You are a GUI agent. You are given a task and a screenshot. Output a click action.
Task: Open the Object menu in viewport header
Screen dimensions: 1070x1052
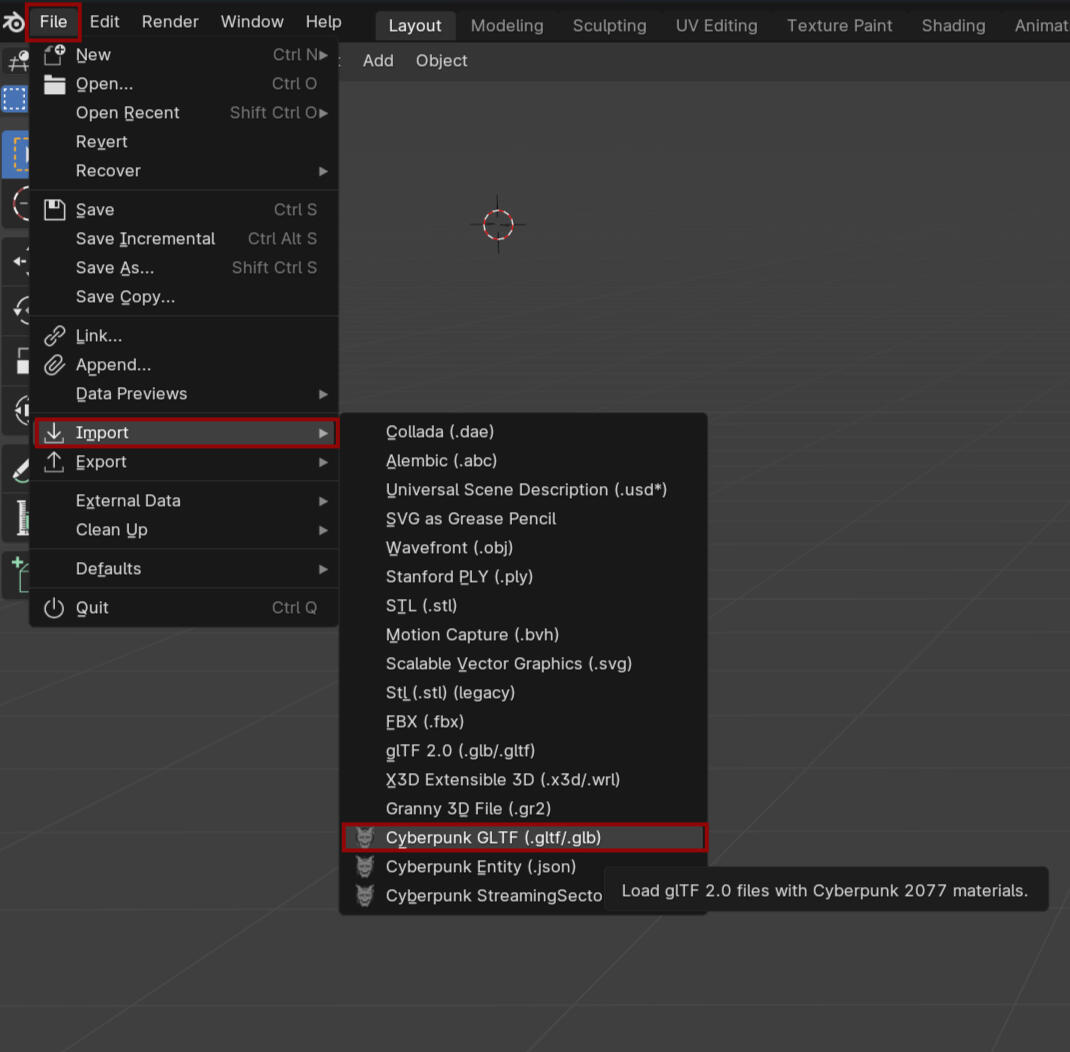click(x=441, y=61)
